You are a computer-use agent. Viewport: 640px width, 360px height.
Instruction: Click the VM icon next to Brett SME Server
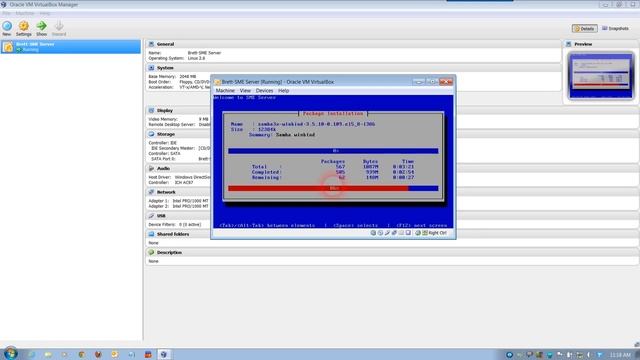coord(8,47)
